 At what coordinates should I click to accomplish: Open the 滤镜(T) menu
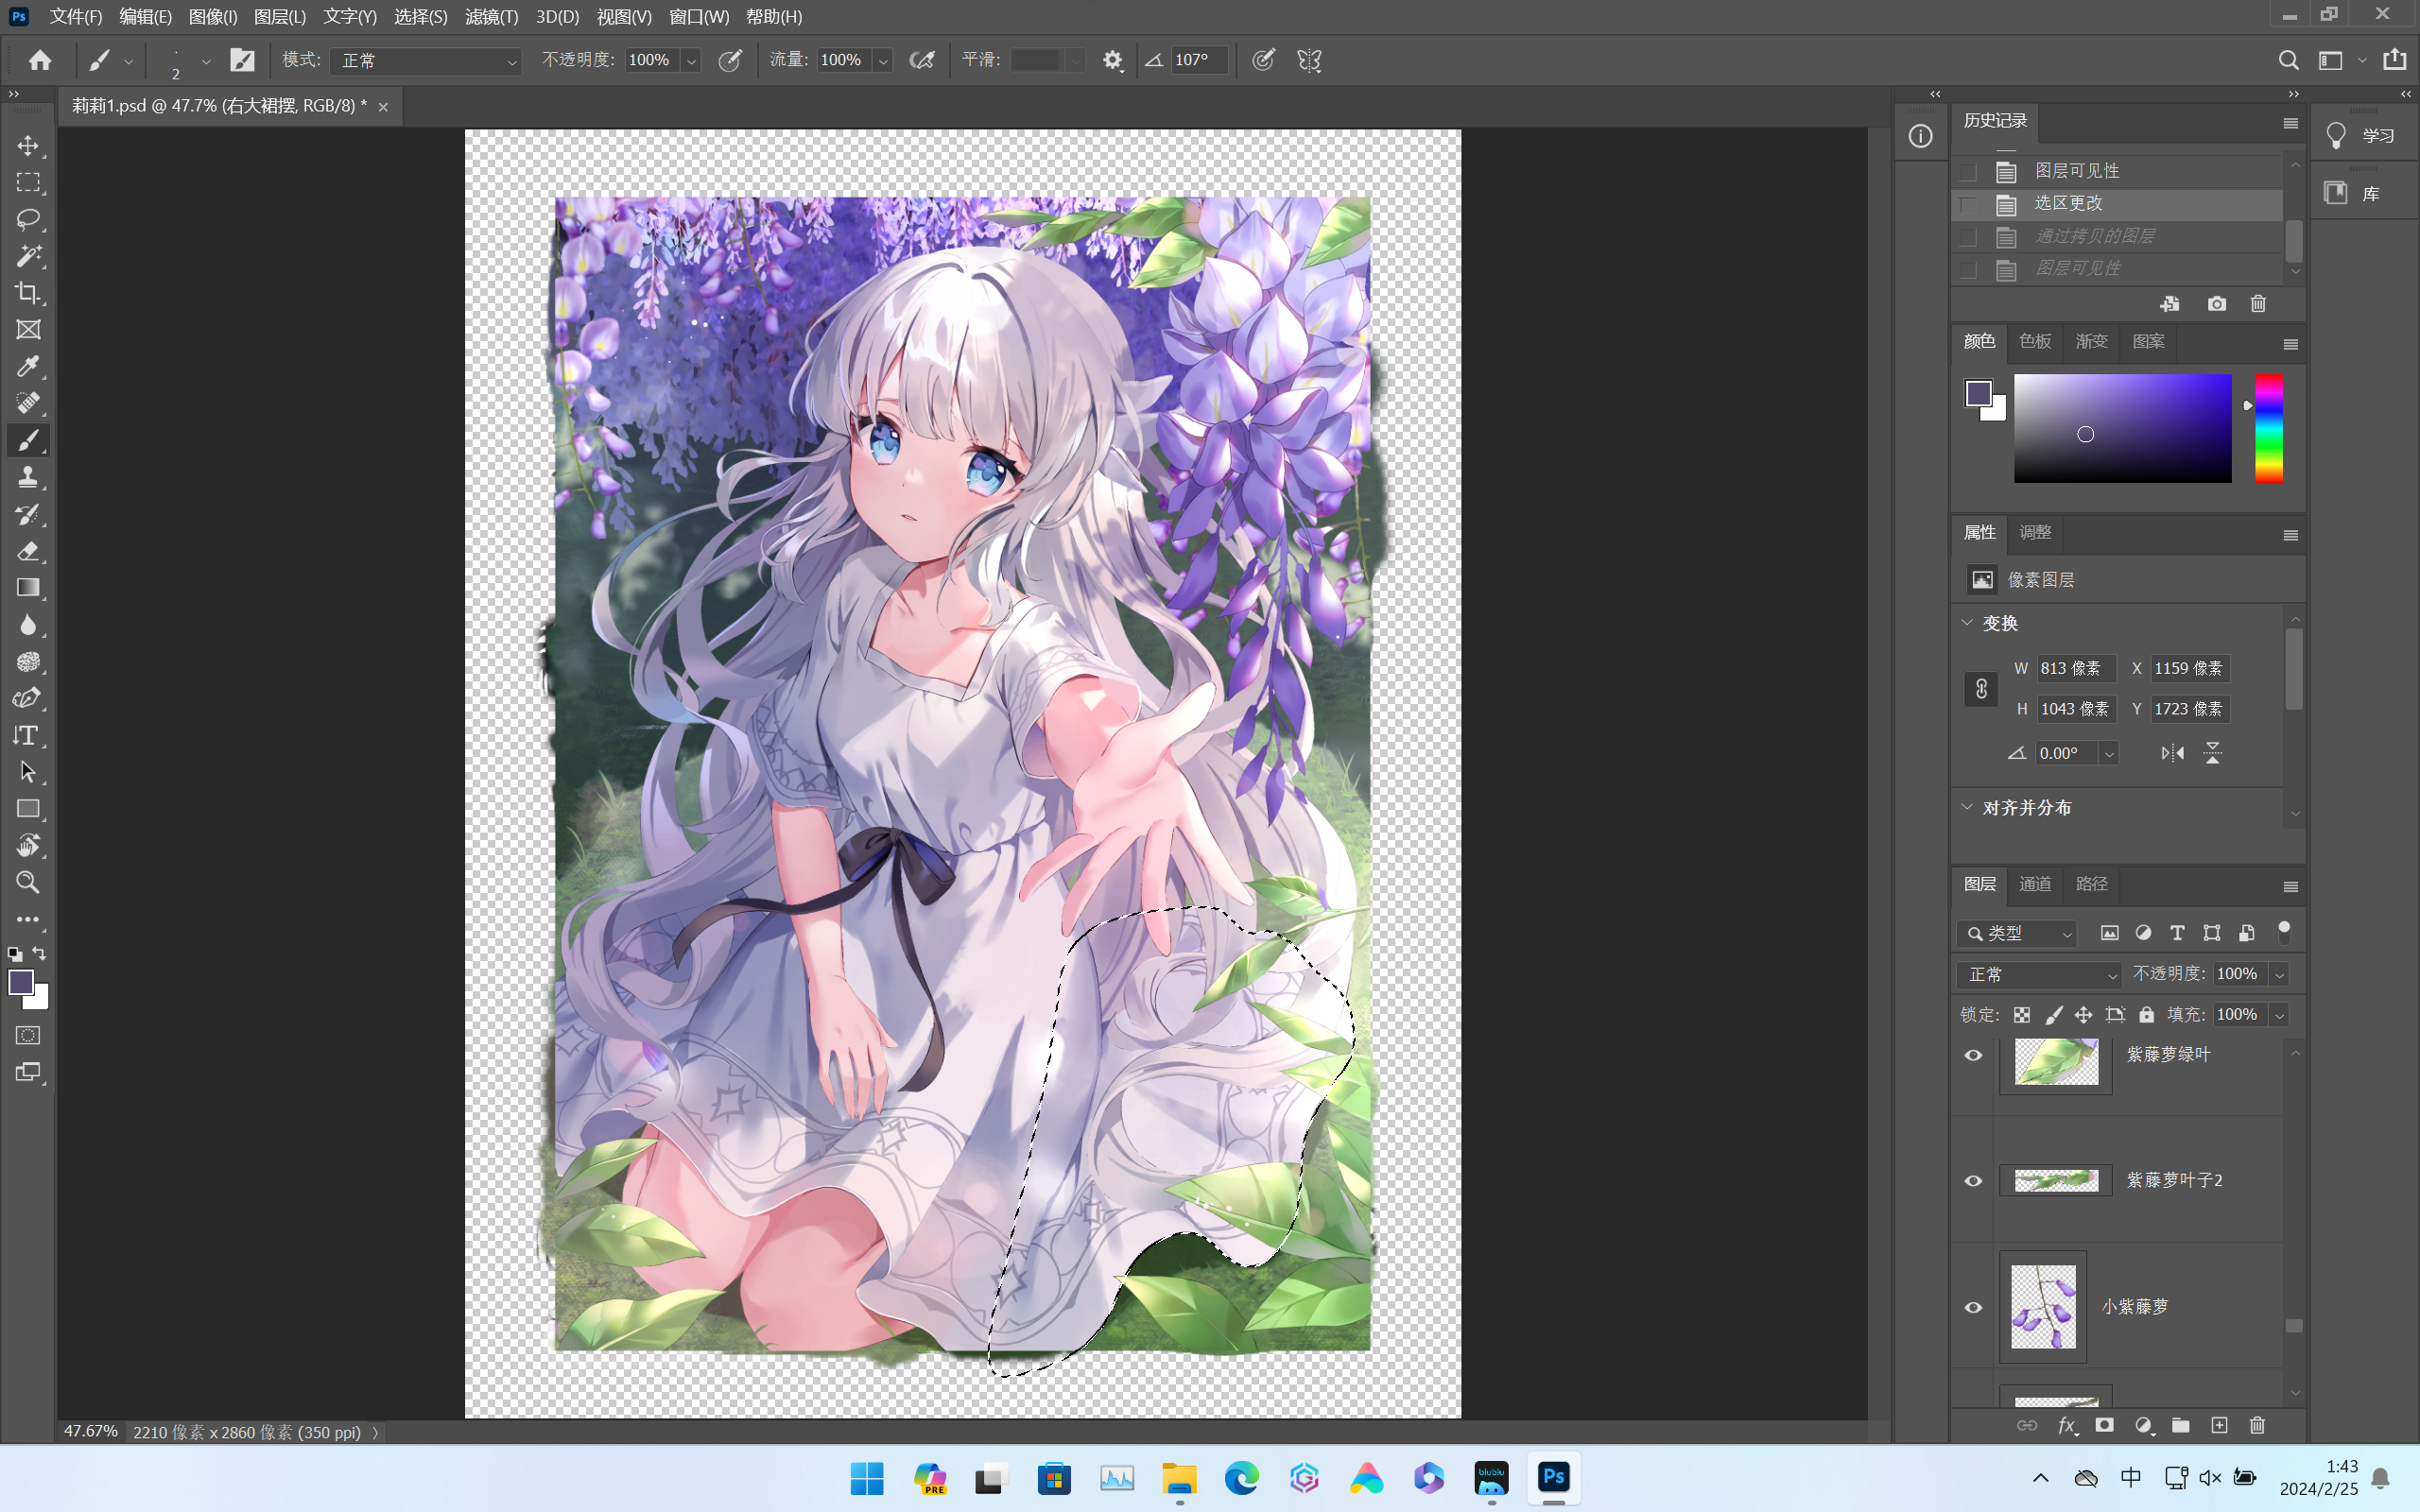[491, 17]
